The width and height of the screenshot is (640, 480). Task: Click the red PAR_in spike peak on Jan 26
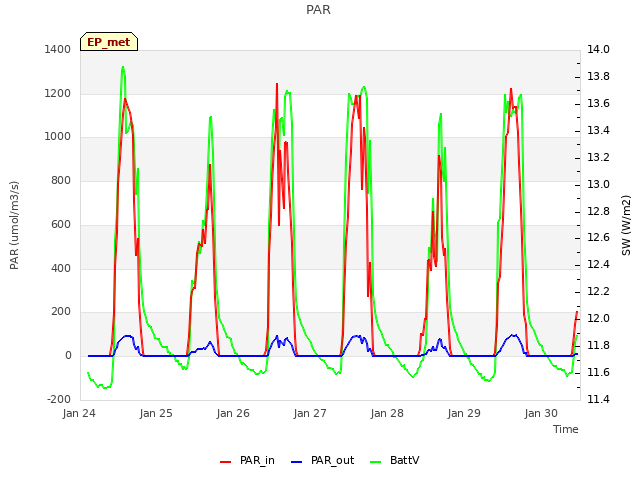(277, 84)
